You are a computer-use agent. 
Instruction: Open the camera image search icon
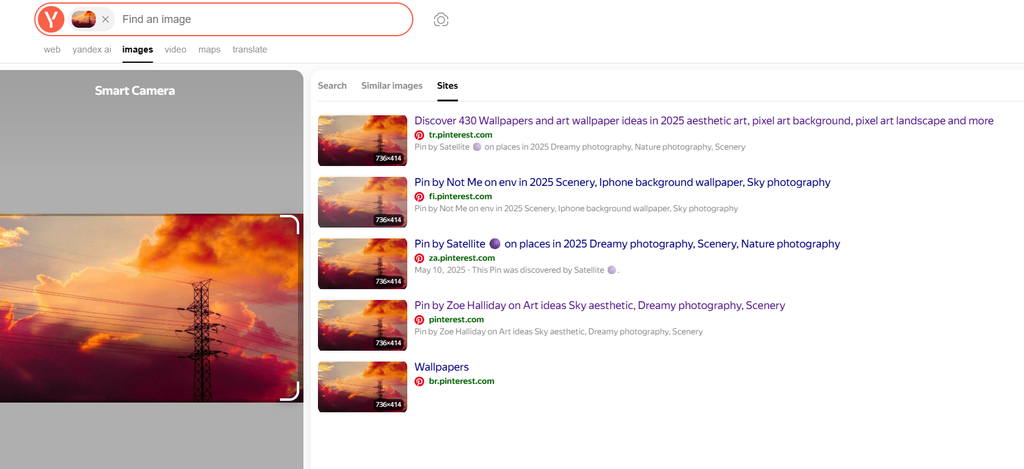click(x=441, y=20)
